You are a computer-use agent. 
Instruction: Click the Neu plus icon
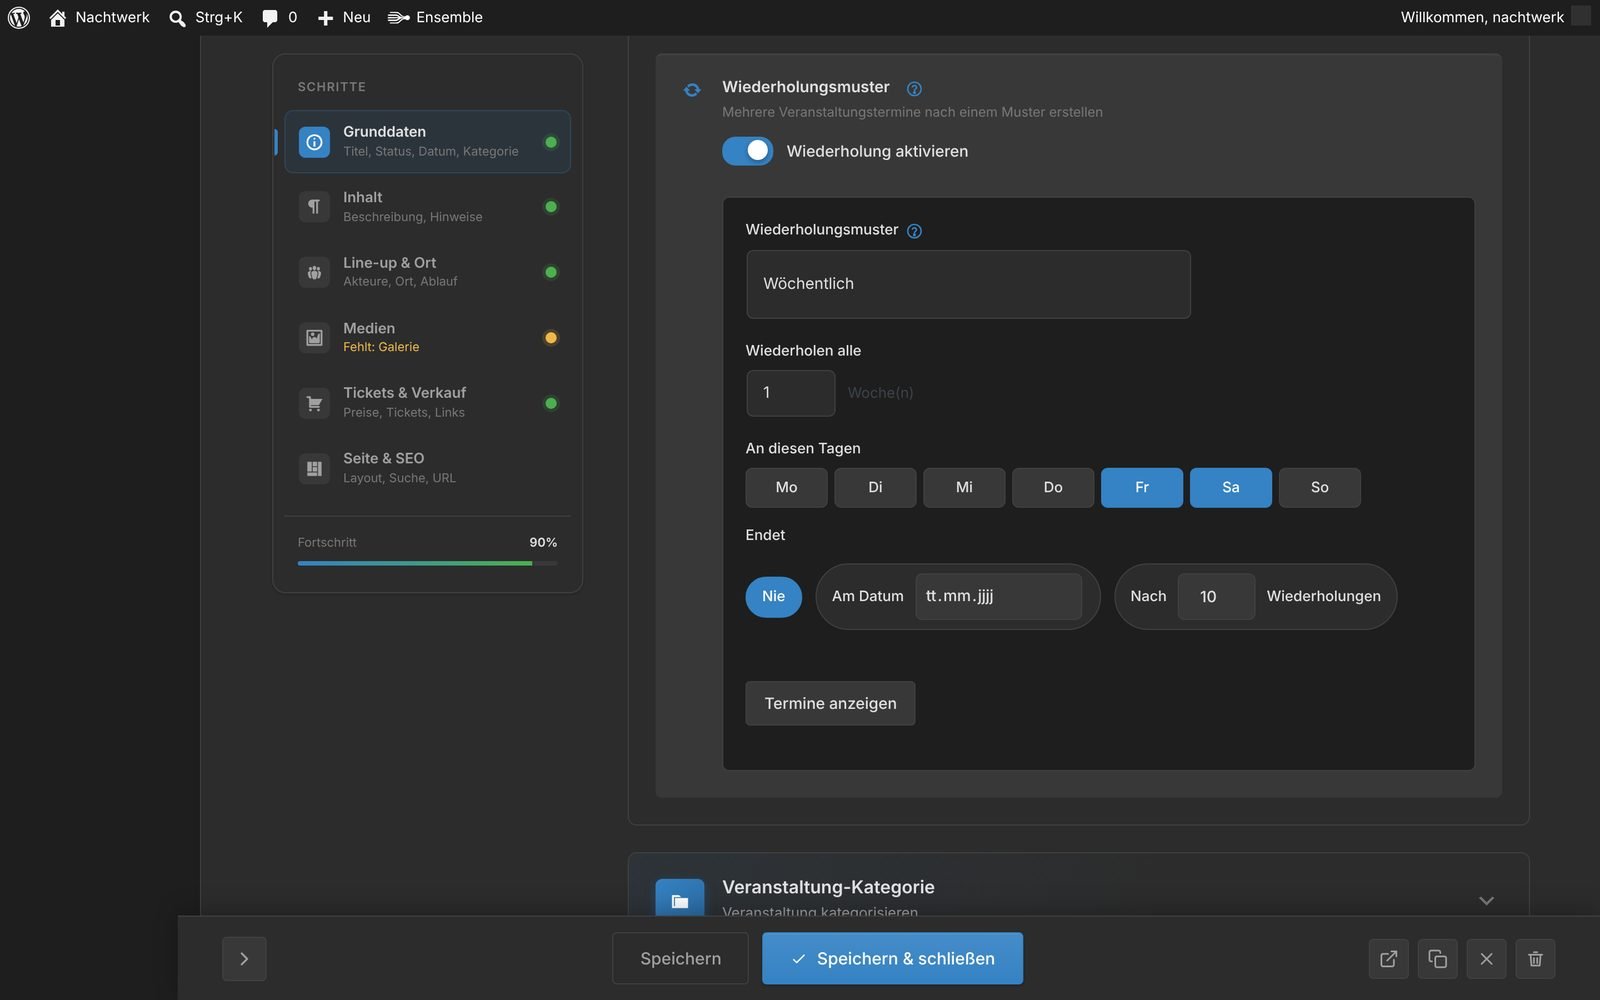pos(325,18)
